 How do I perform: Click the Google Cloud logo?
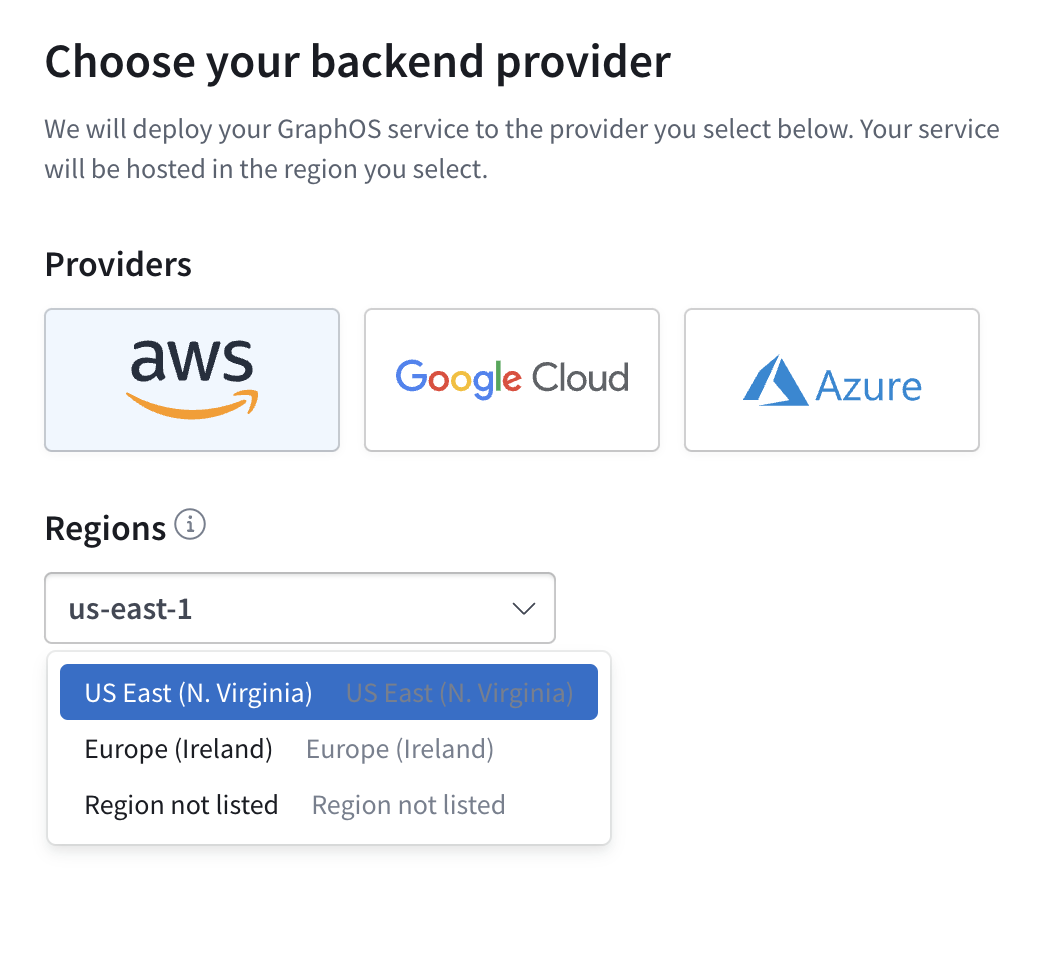coord(511,378)
